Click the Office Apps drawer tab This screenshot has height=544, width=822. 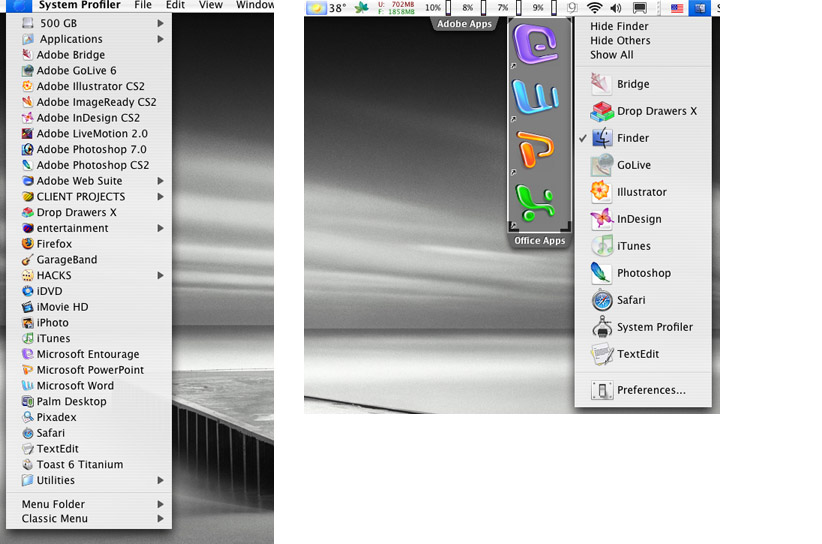[539, 241]
